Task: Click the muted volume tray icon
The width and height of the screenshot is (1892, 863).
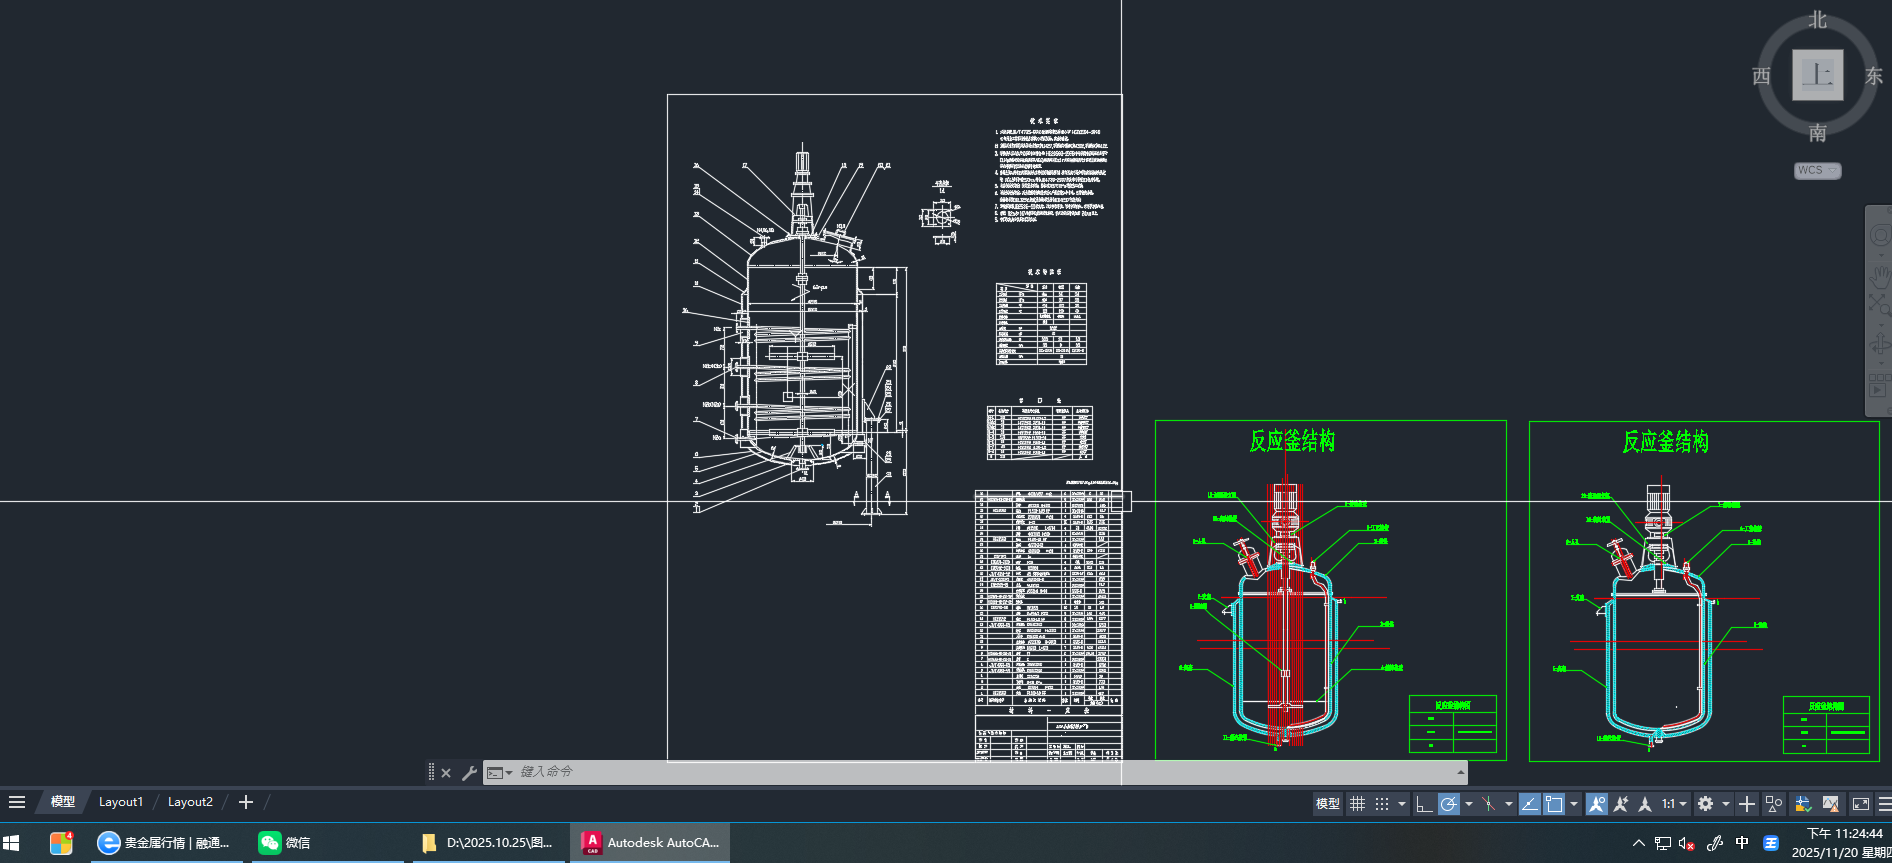Action: [x=1686, y=843]
